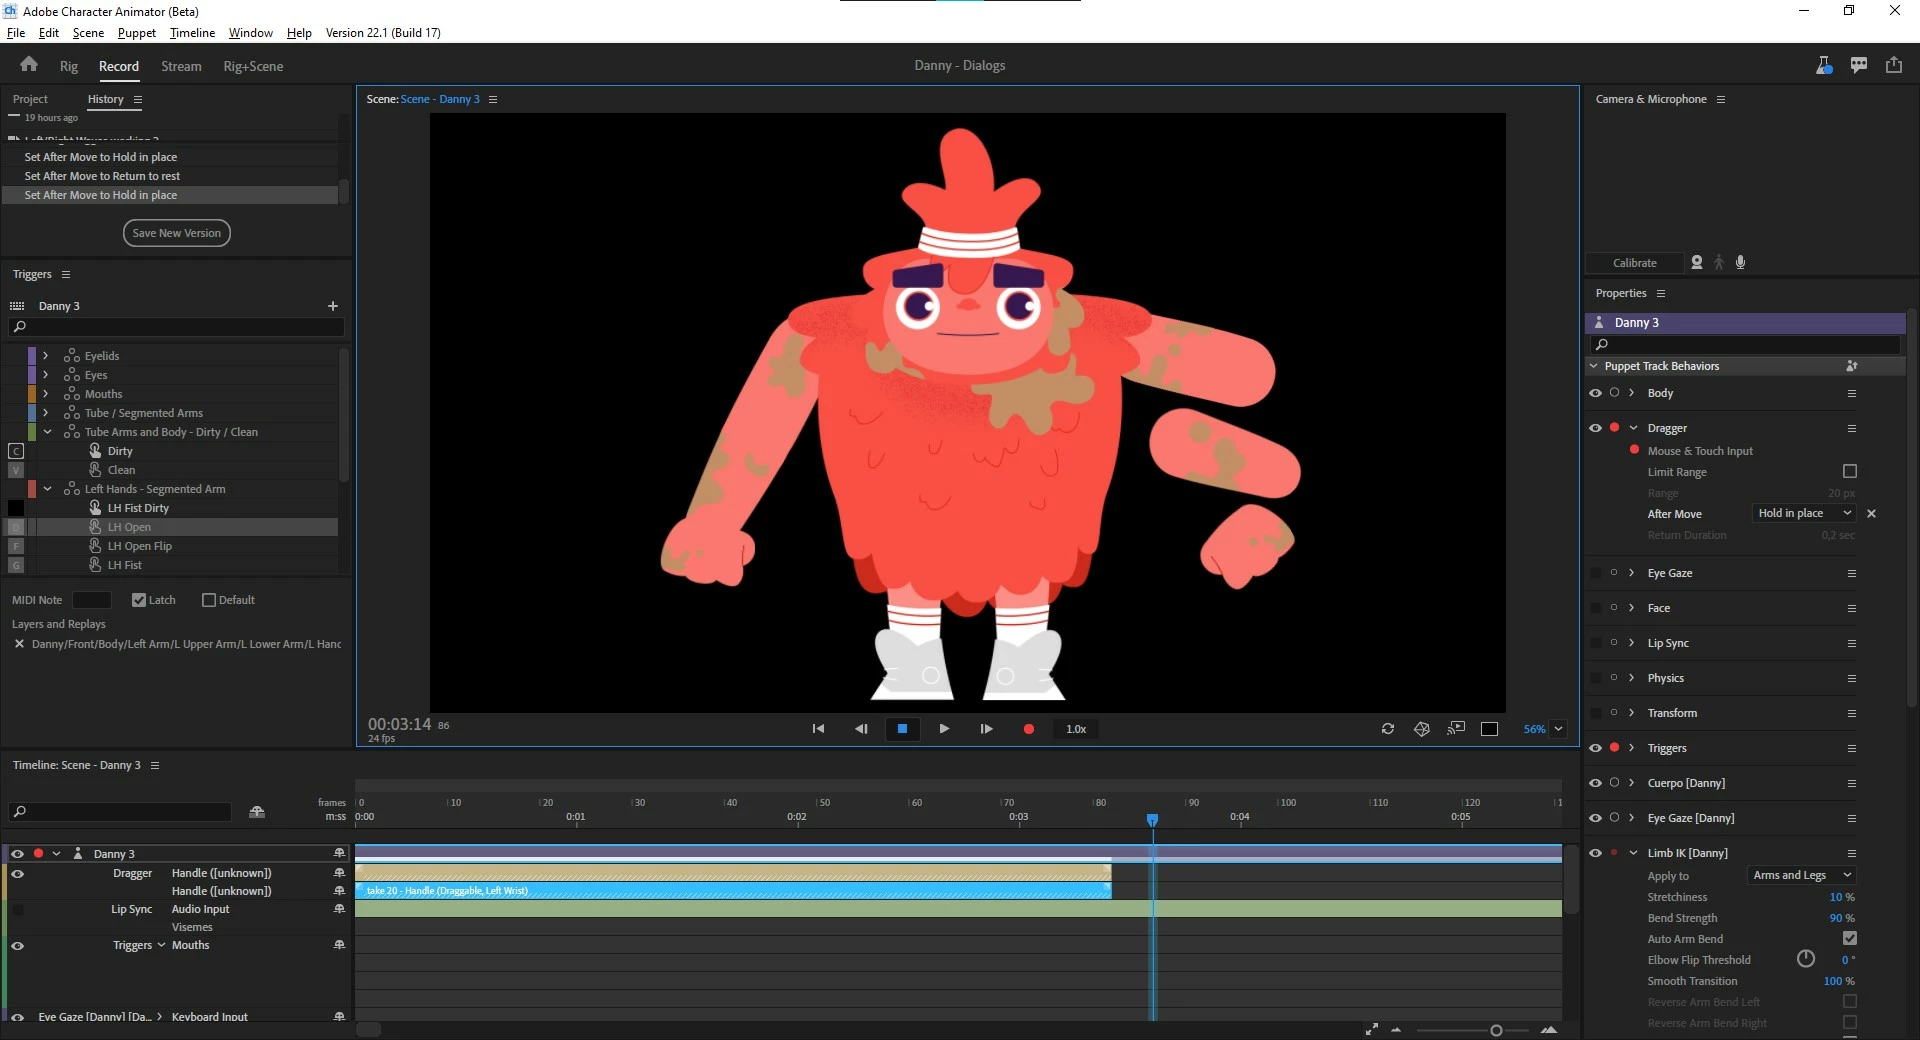Open the labs beaker icon
Screen dimensions: 1920x1040
tap(1824, 65)
